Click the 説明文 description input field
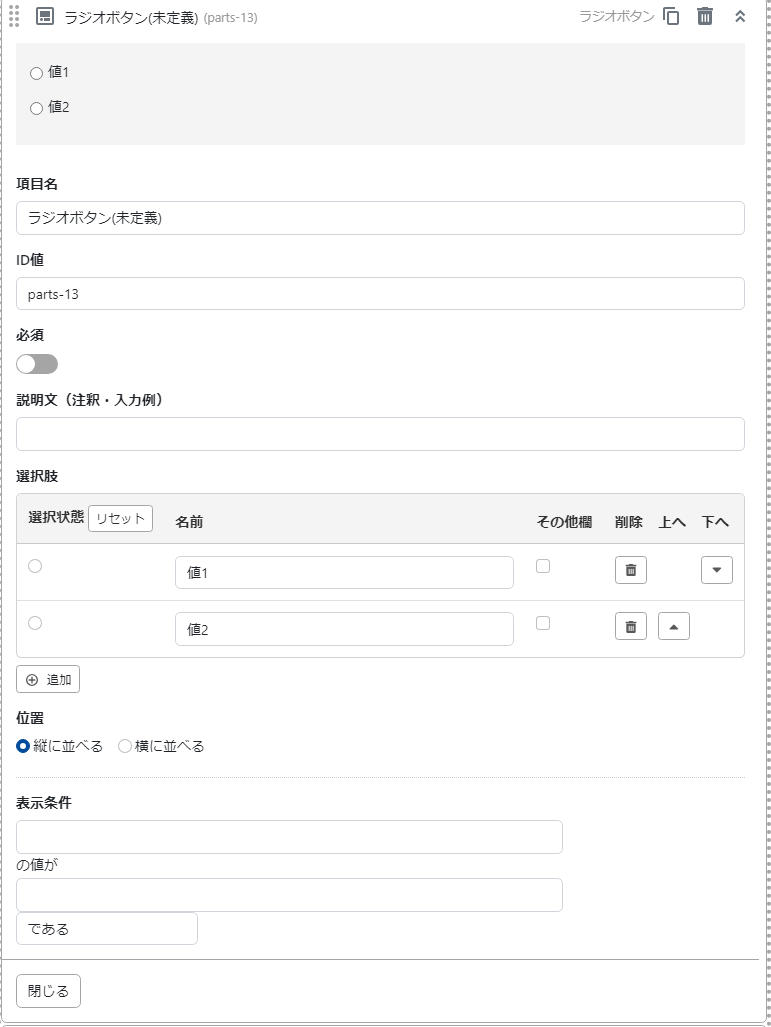771x1027 pixels. [x=380, y=433]
